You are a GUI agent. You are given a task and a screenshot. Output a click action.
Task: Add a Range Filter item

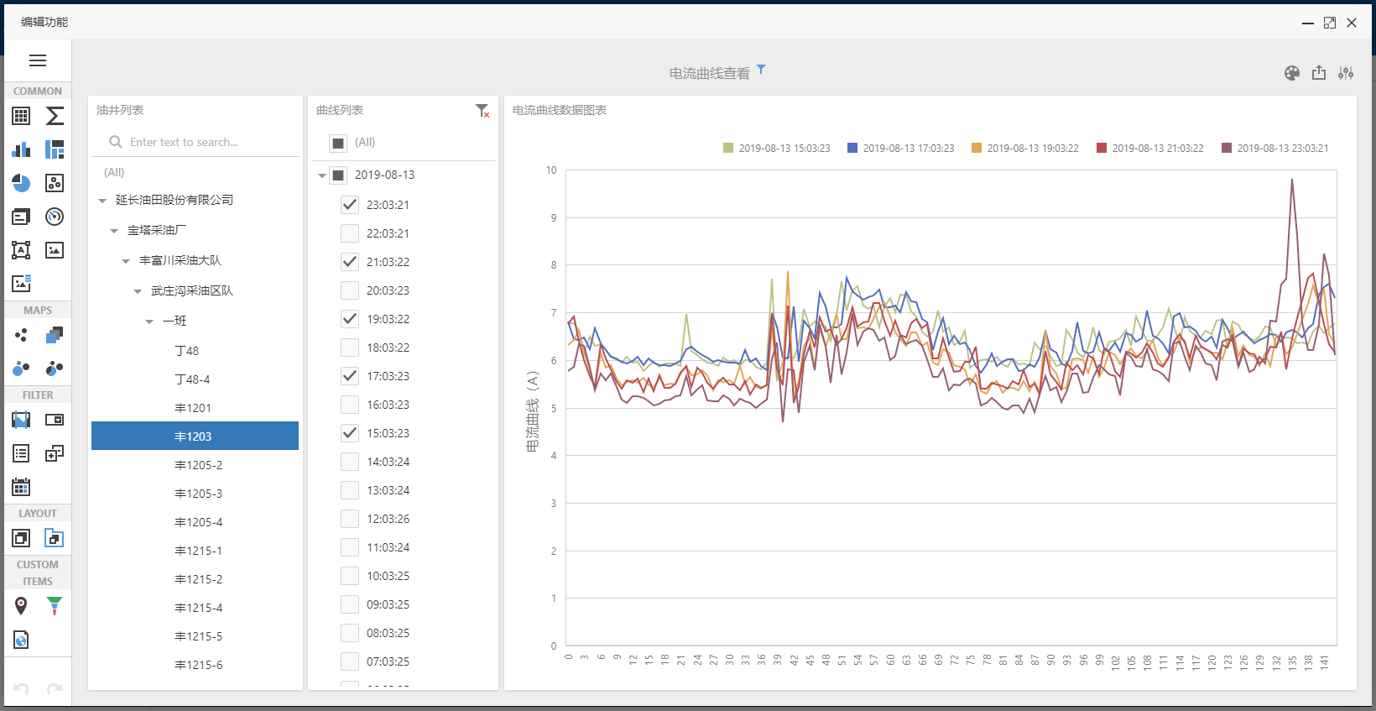(21, 420)
